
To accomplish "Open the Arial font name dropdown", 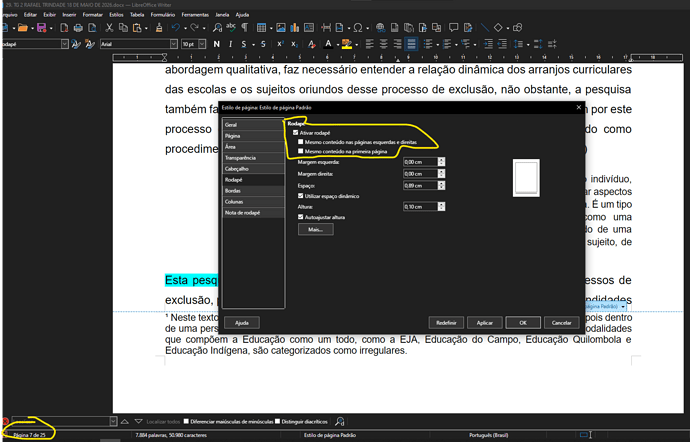I will pyautogui.click(x=174, y=44).
